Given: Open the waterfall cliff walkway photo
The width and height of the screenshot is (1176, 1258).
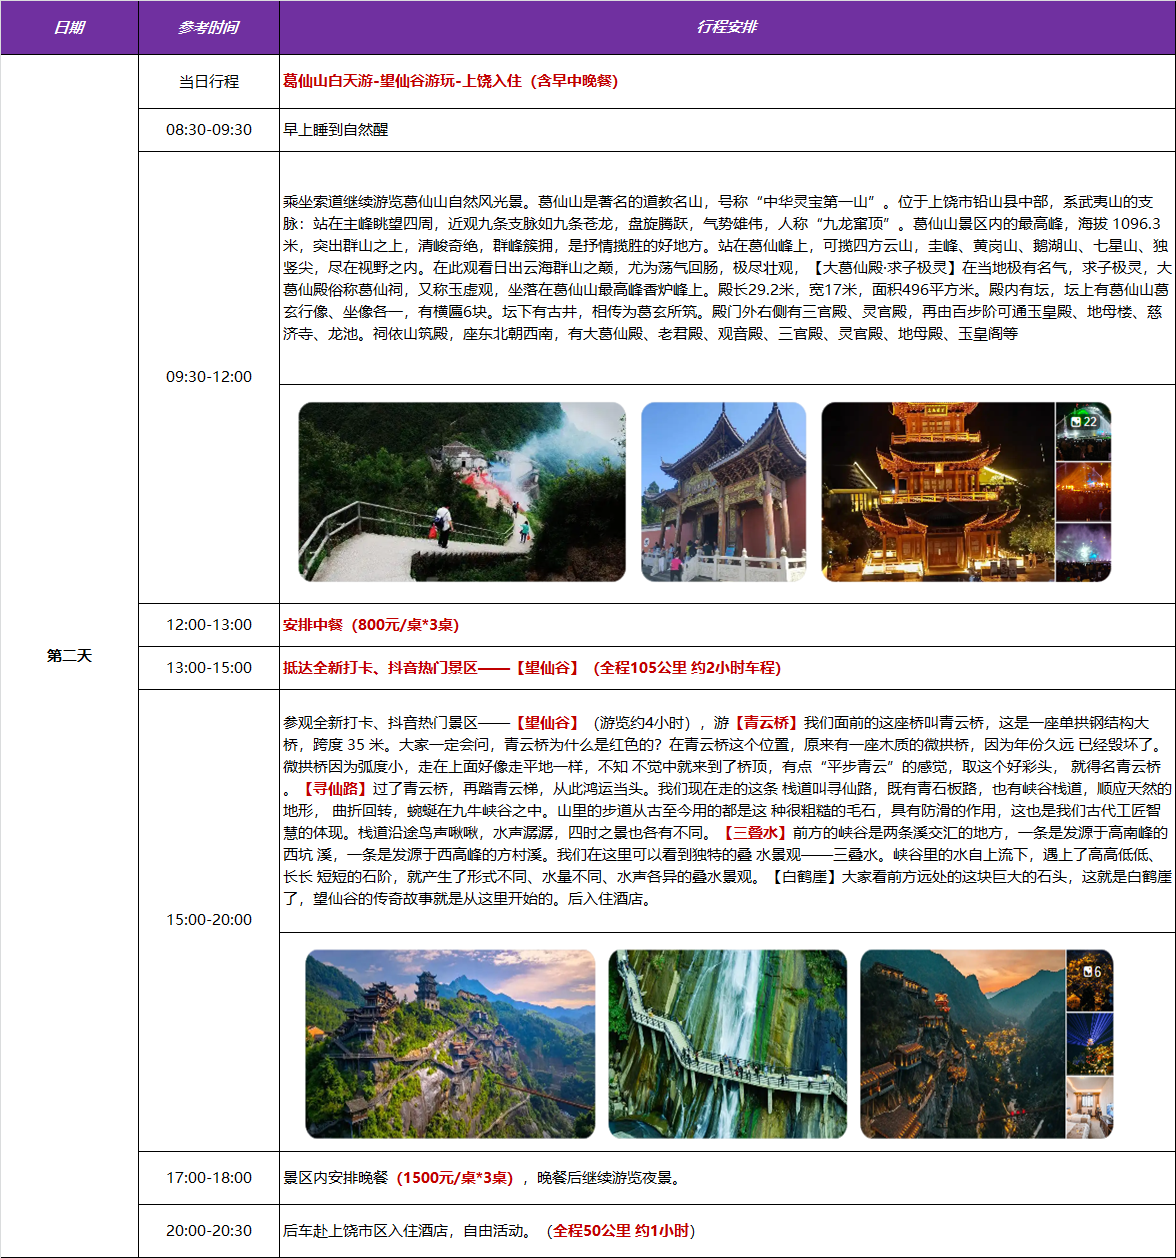Looking at the screenshot, I should pos(727,1044).
